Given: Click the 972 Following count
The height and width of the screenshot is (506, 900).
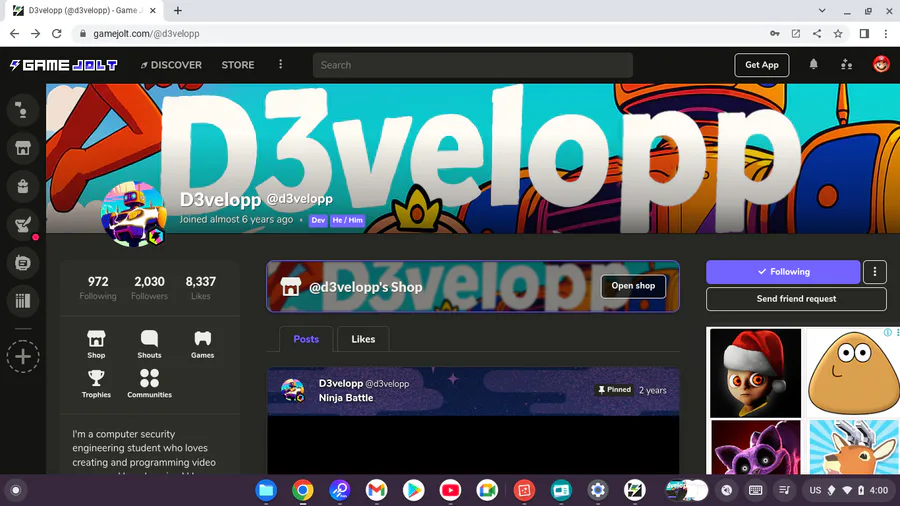Looking at the screenshot, I should [98, 287].
